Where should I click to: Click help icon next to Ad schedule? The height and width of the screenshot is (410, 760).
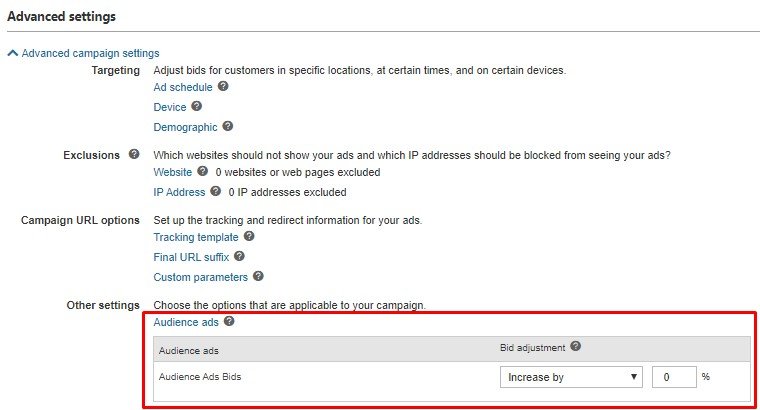click(223, 87)
